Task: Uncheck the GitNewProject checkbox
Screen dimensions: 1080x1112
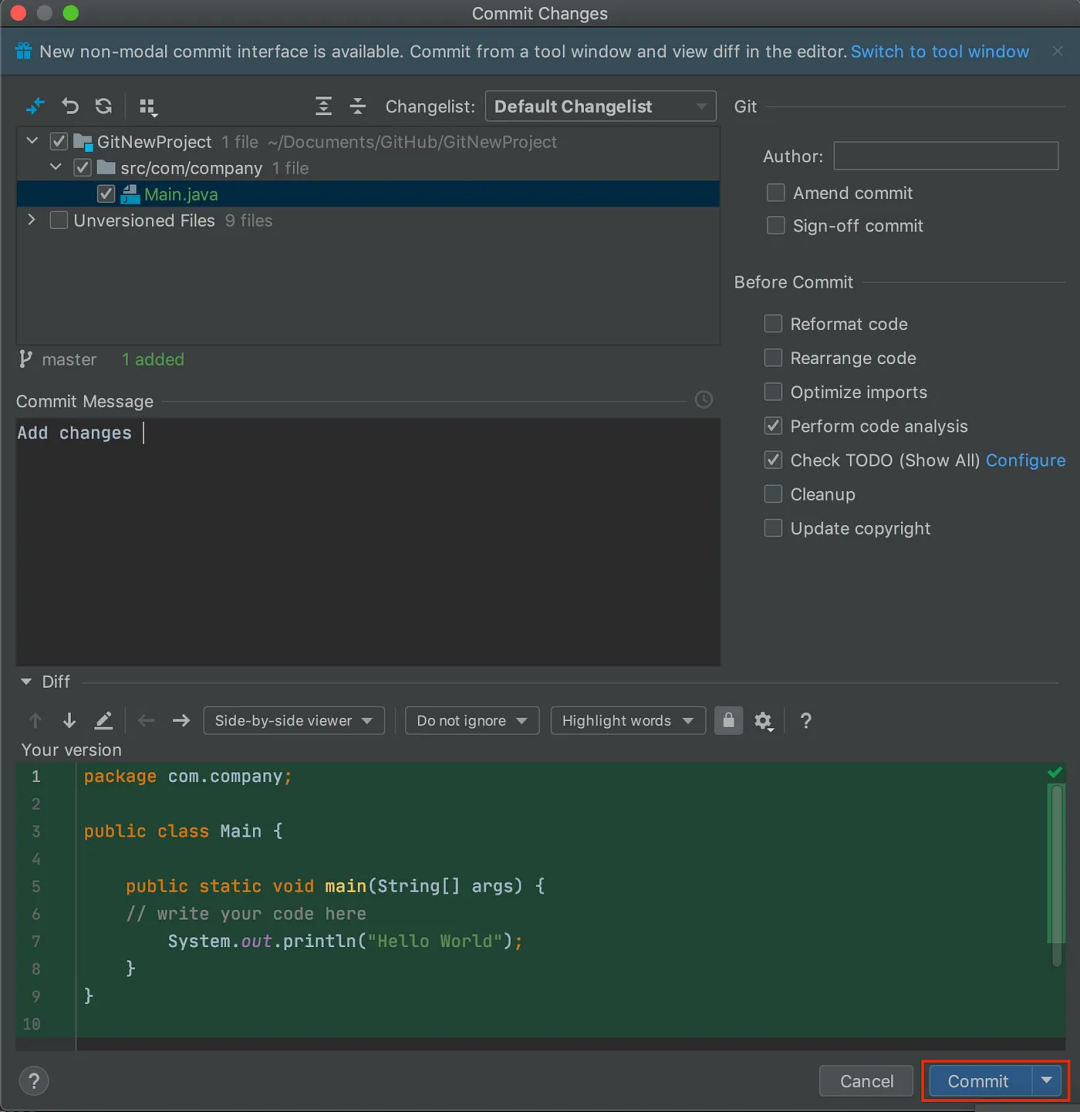Action: [x=59, y=142]
